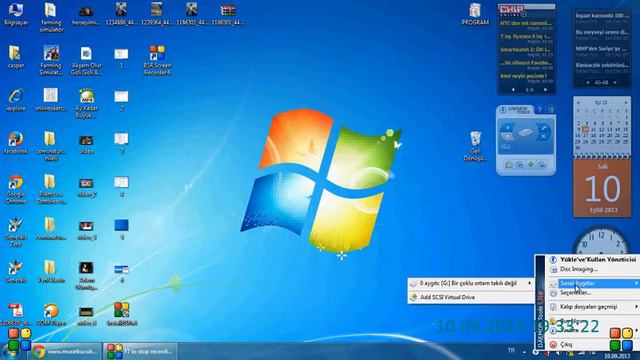Click the DAEMON Tools gadget help button
Image resolution: width=640 pixels, height=360 pixels.
tap(540, 110)
